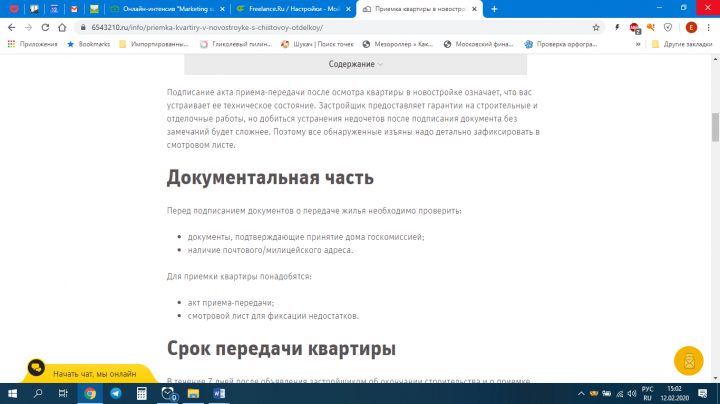The image size is (720, 404).
Task: Open the pinned calendar tab showing 12
Action: point(54,9)
